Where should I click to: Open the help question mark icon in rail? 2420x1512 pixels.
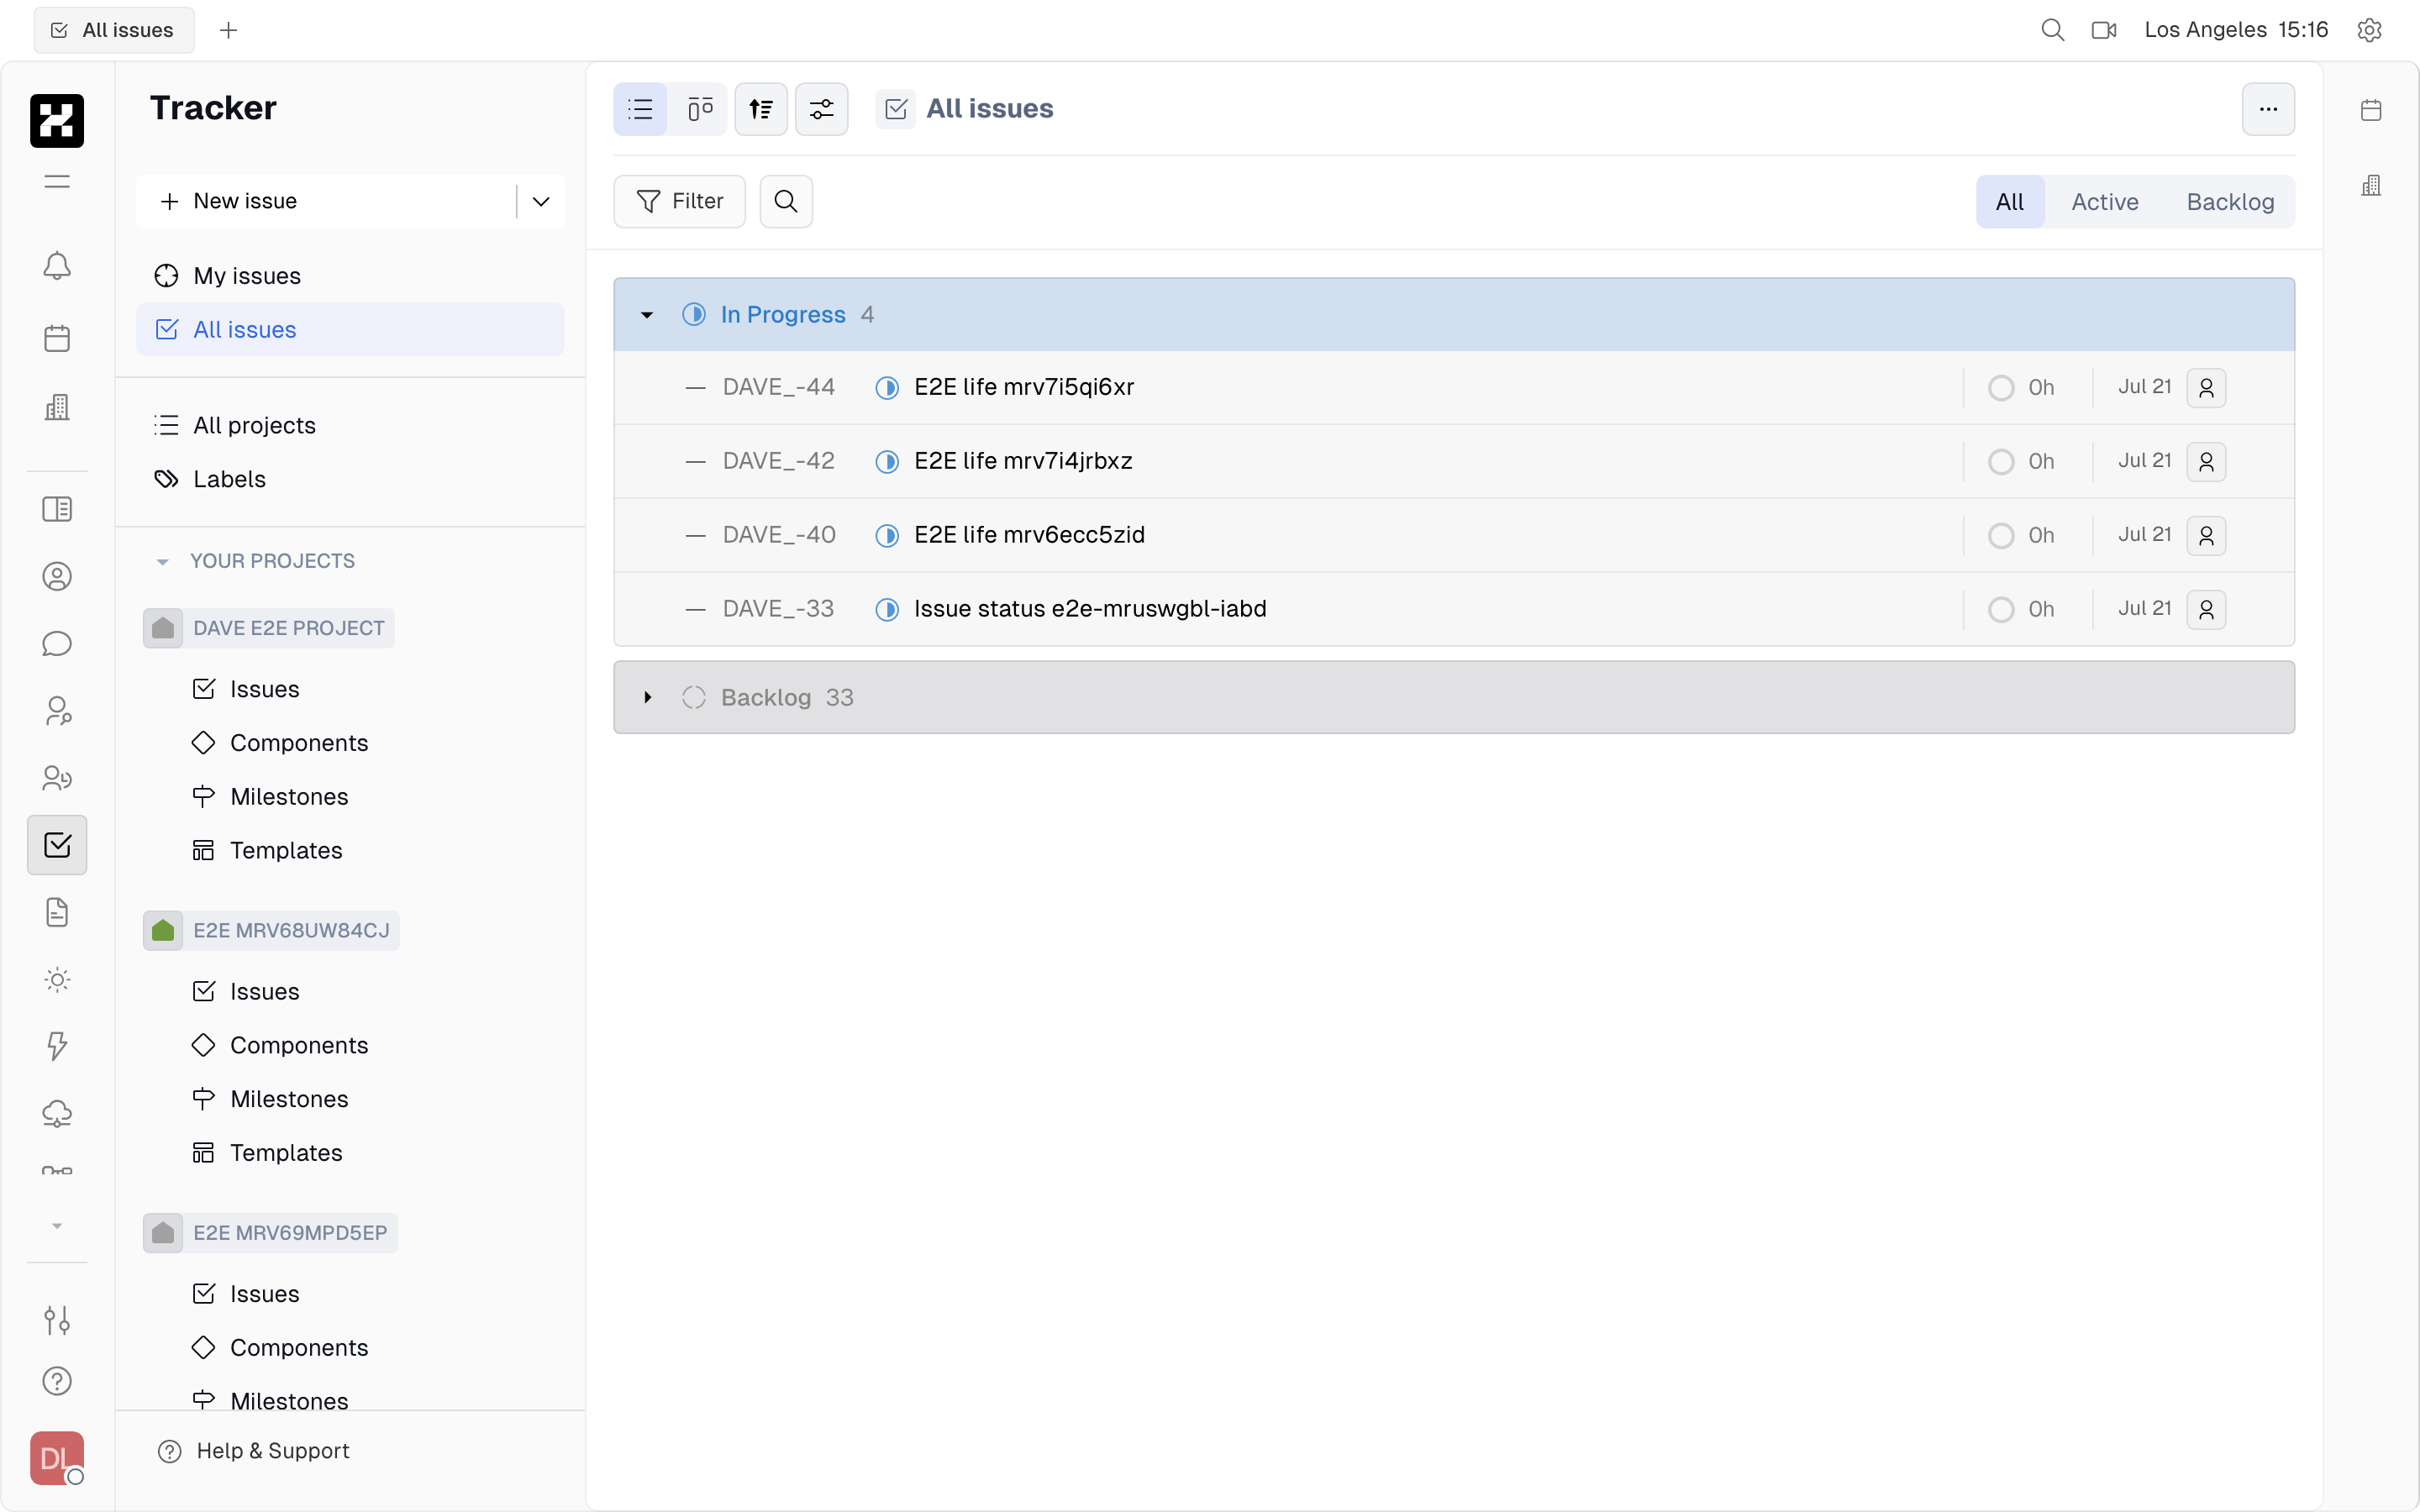tap(57, 1381)
